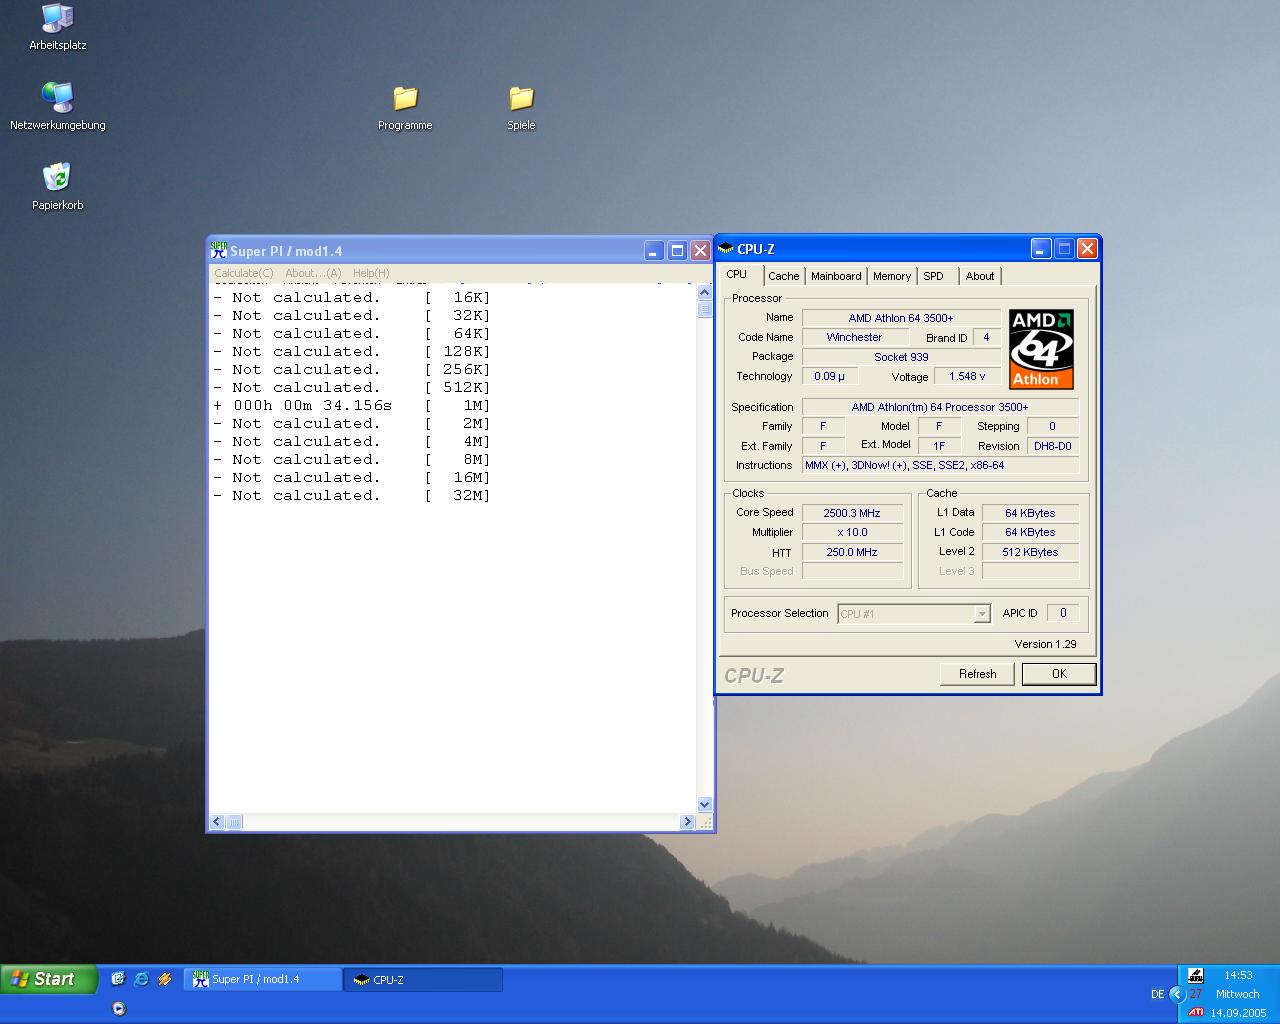Open the Programme folder on desktop

click(x=405, y=106)
